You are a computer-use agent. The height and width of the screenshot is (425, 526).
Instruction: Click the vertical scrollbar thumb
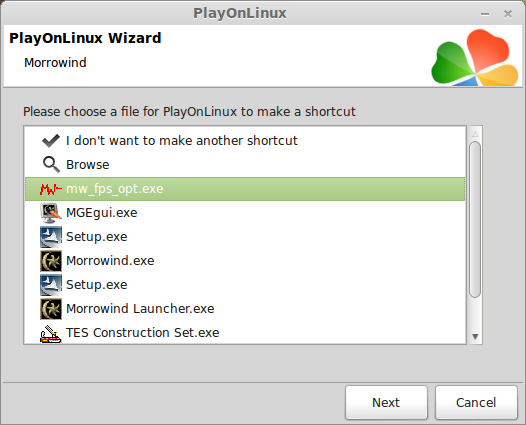pos(475,219)
